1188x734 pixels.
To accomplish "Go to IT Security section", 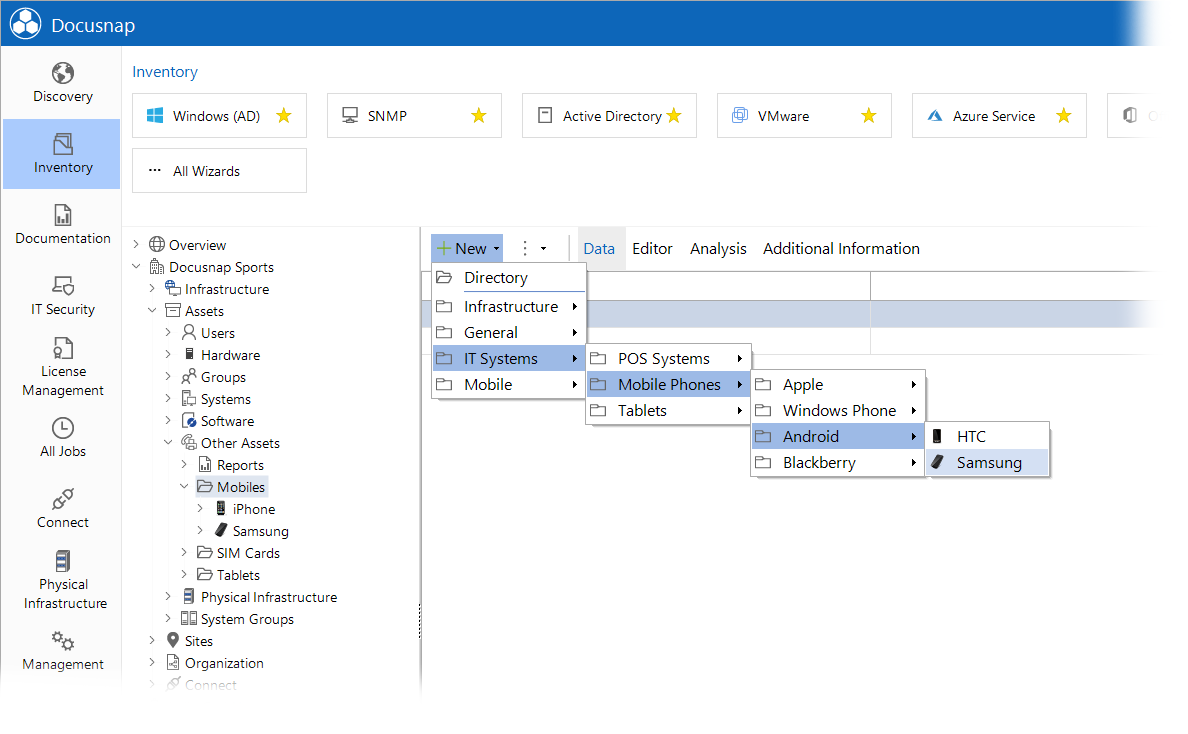I will [62, 295].
